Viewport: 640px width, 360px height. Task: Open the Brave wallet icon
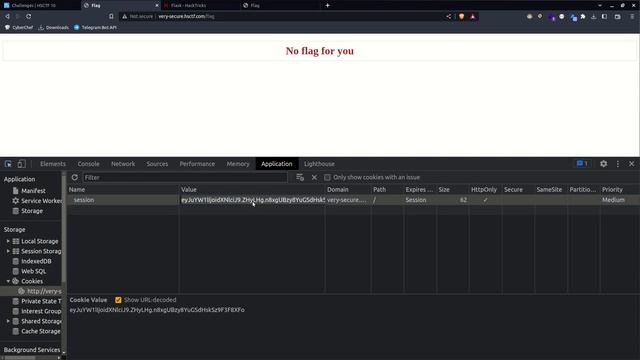pos(618,16)
